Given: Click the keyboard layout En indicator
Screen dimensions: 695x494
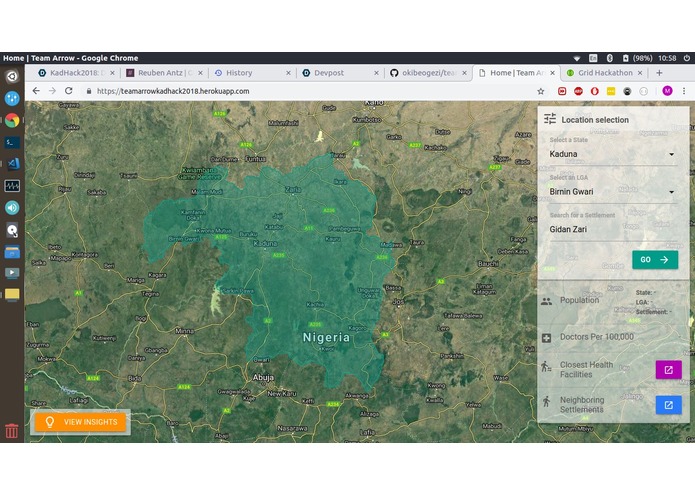Looking at the screenshot, I should click(x=593, y=58).
